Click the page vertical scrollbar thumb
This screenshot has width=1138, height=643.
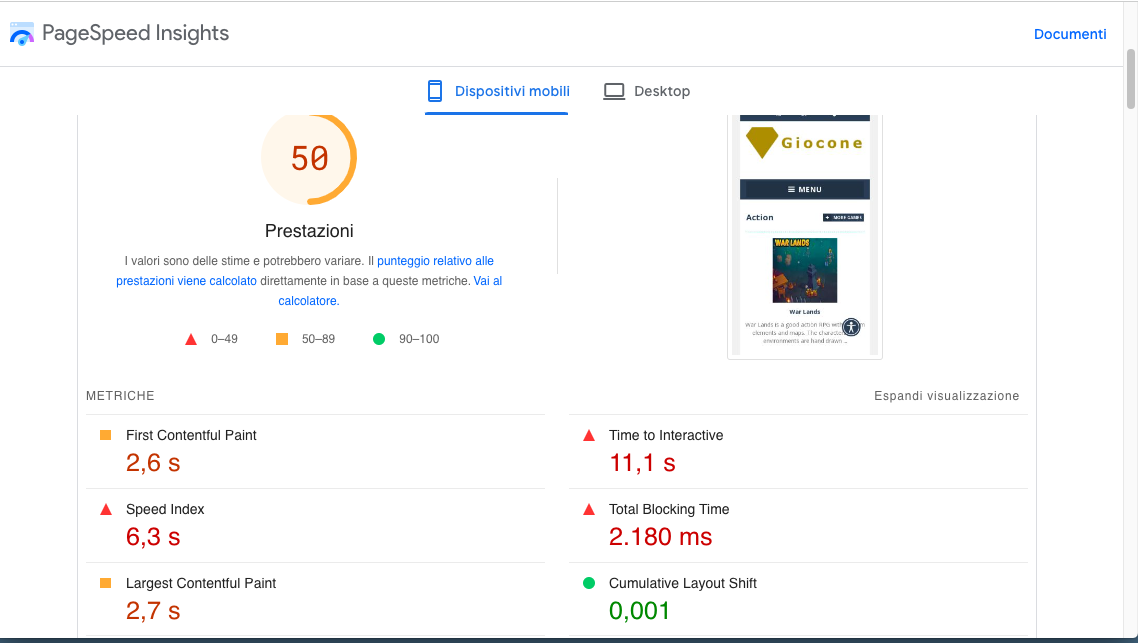1131,79
